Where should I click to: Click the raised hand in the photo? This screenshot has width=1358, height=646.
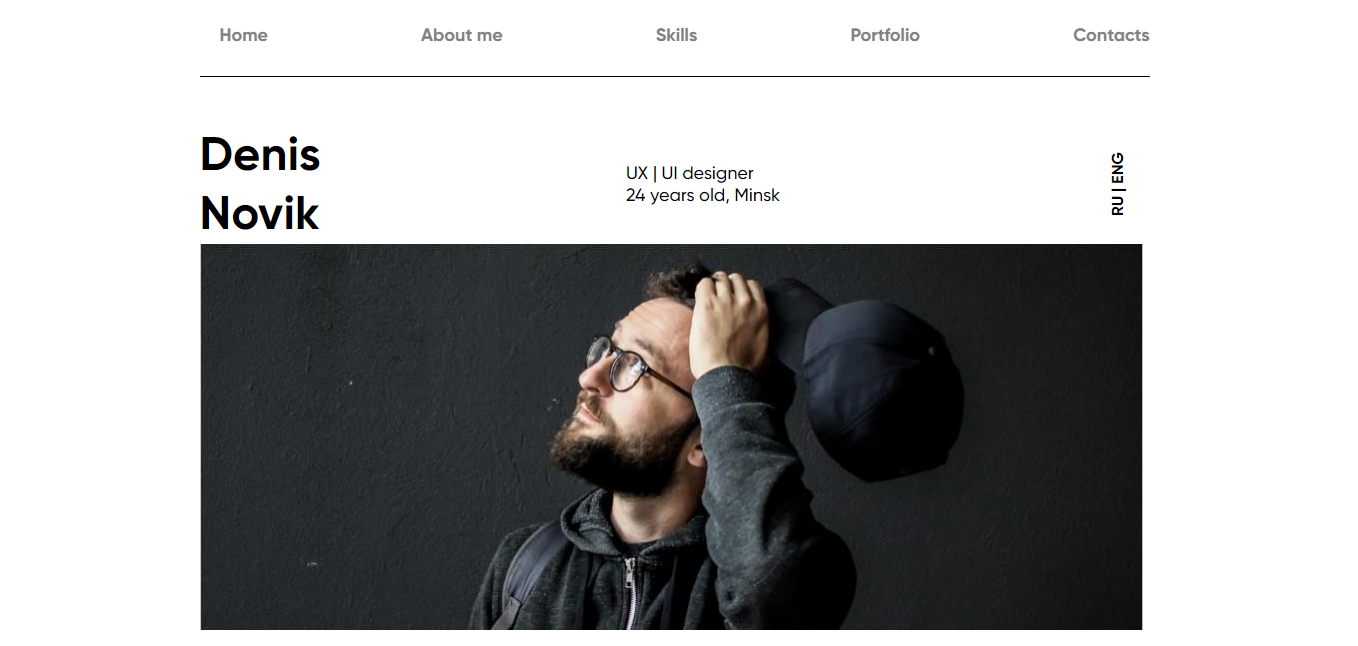[728, 320]
